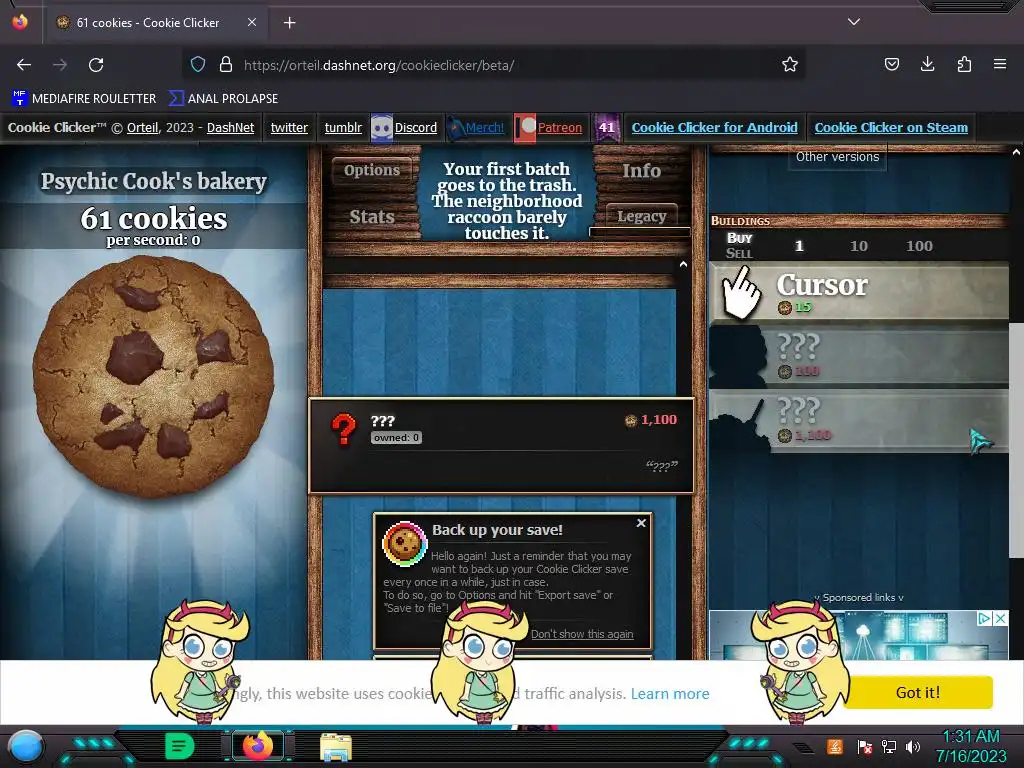This screenshot has height=768, width=1024.
Task: Click the purple 41 badge icon
Action: [x=607, y=127]
